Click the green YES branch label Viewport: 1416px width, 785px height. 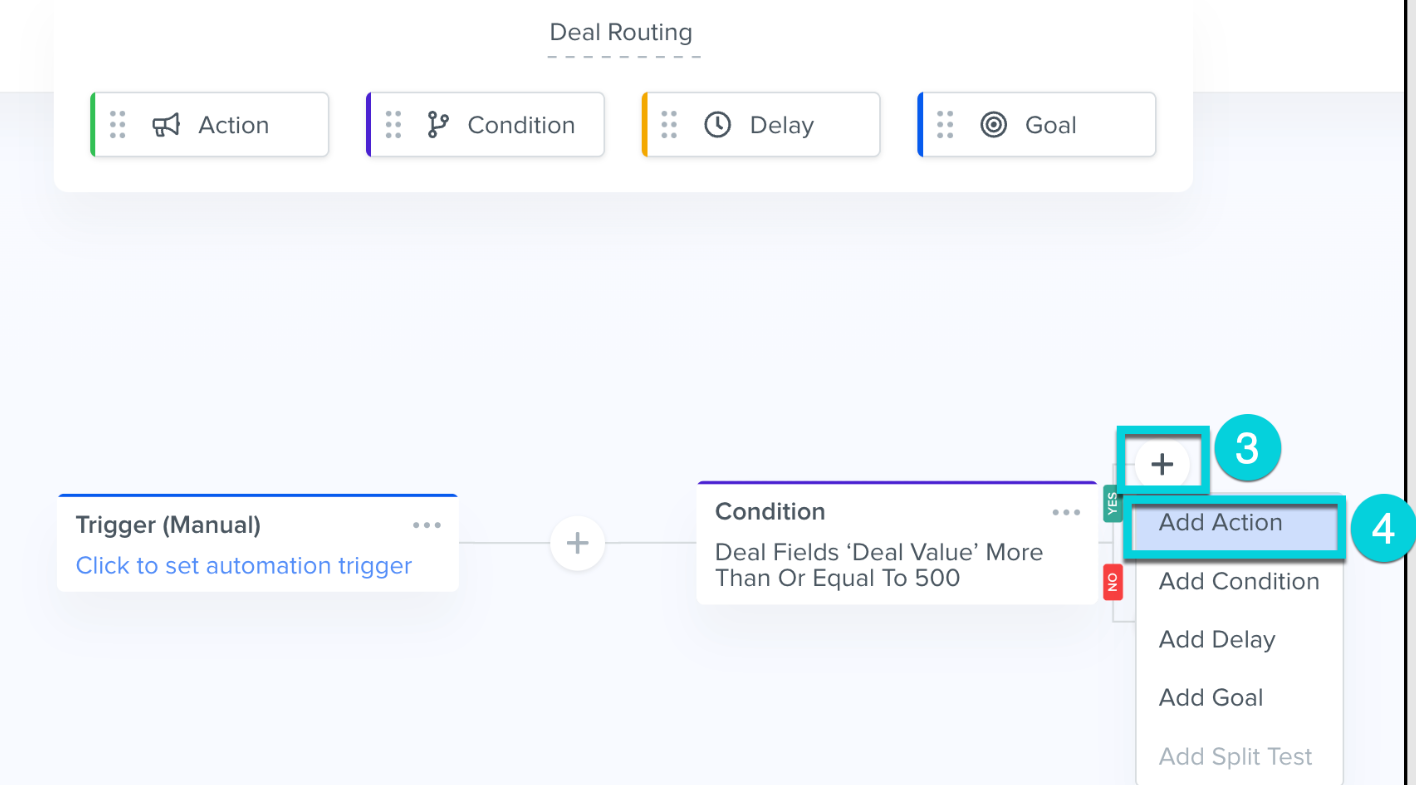pos(1112,504)
